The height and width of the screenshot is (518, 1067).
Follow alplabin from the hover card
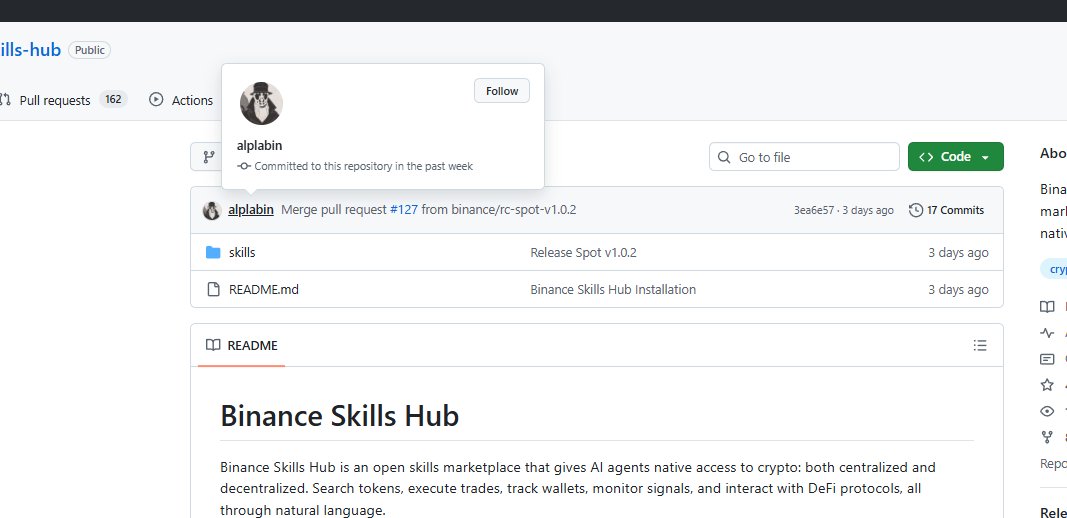tap(502, 91)
